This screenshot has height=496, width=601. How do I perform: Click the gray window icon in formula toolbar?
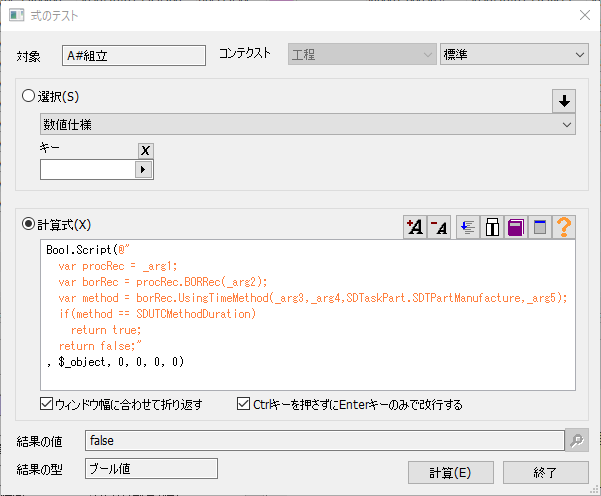tap(541, 227)
